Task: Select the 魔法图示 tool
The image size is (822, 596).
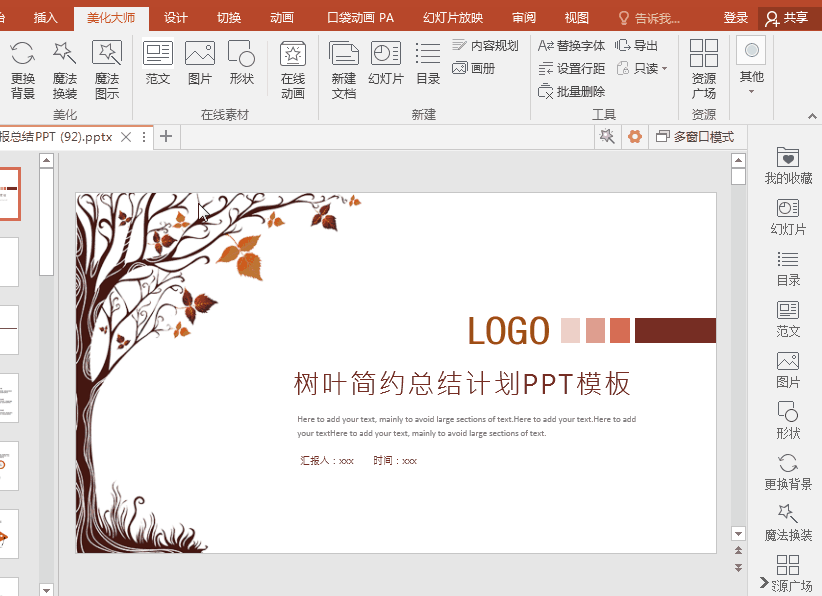Action: click(x=106, y=70)
